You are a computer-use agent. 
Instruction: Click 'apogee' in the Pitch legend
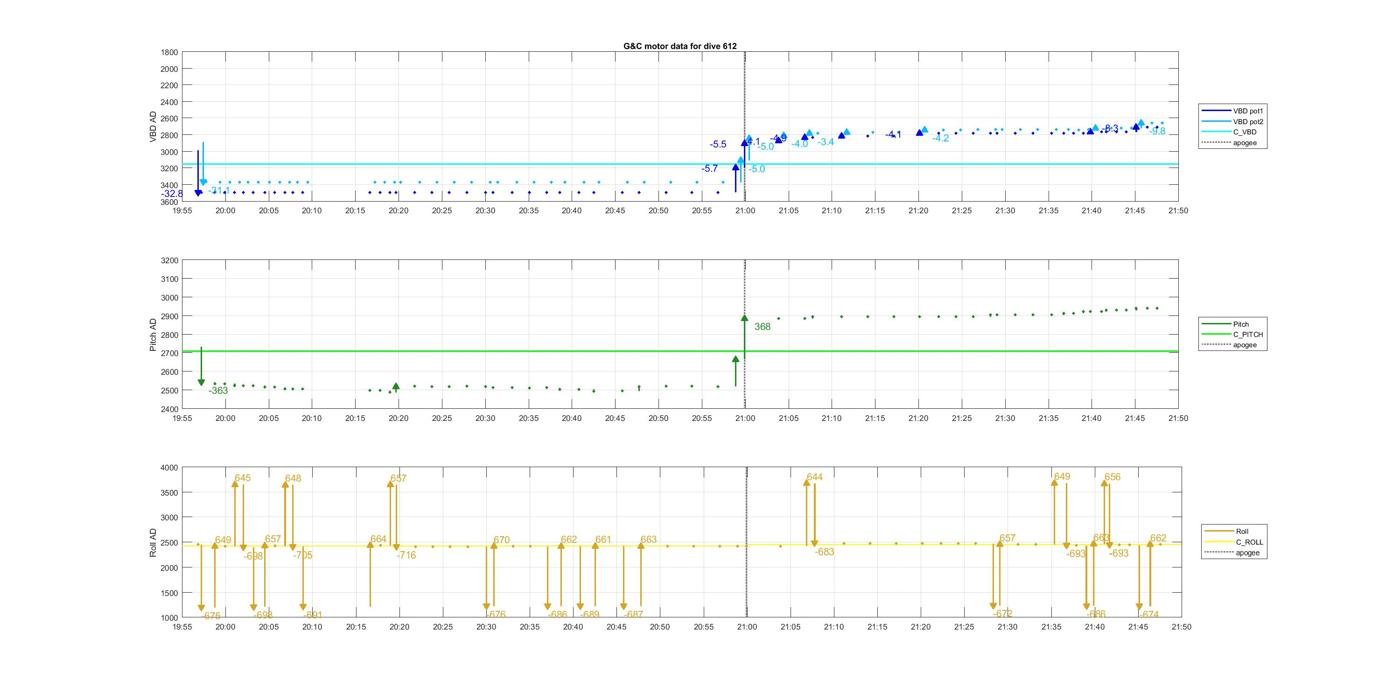[1245, 345]
